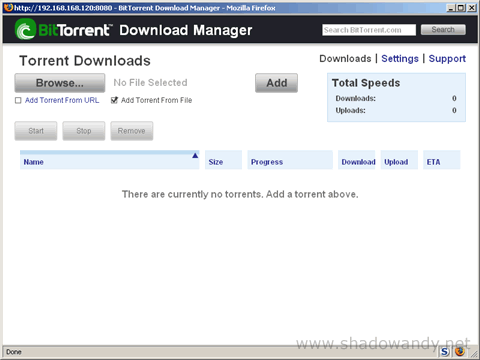Click the BitTorrent logo icon

point(25,29)
